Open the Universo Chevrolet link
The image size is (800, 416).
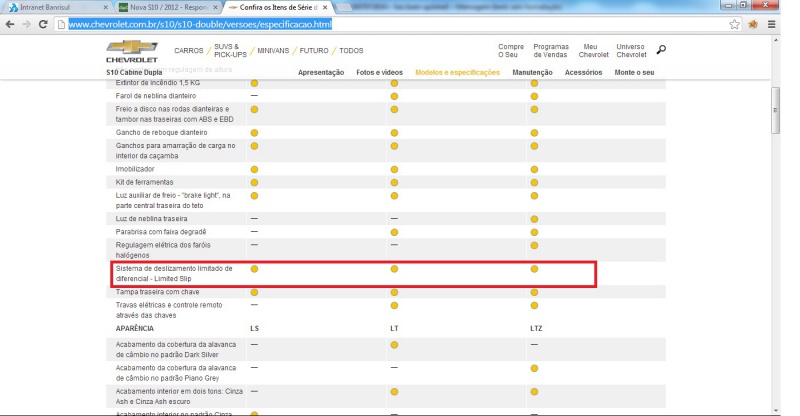click(x=631, y=51)
